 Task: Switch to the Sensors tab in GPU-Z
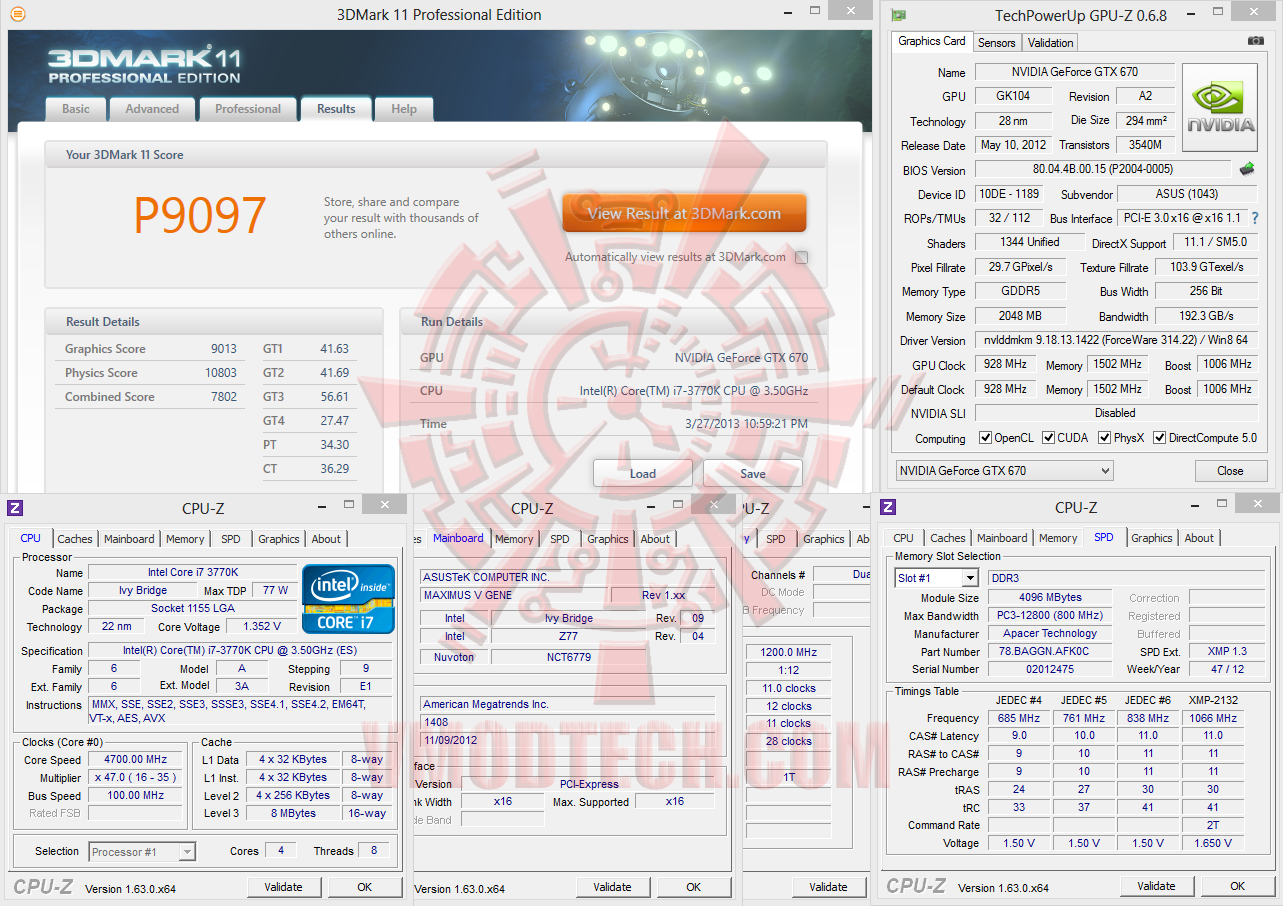(x=997, y=43)
